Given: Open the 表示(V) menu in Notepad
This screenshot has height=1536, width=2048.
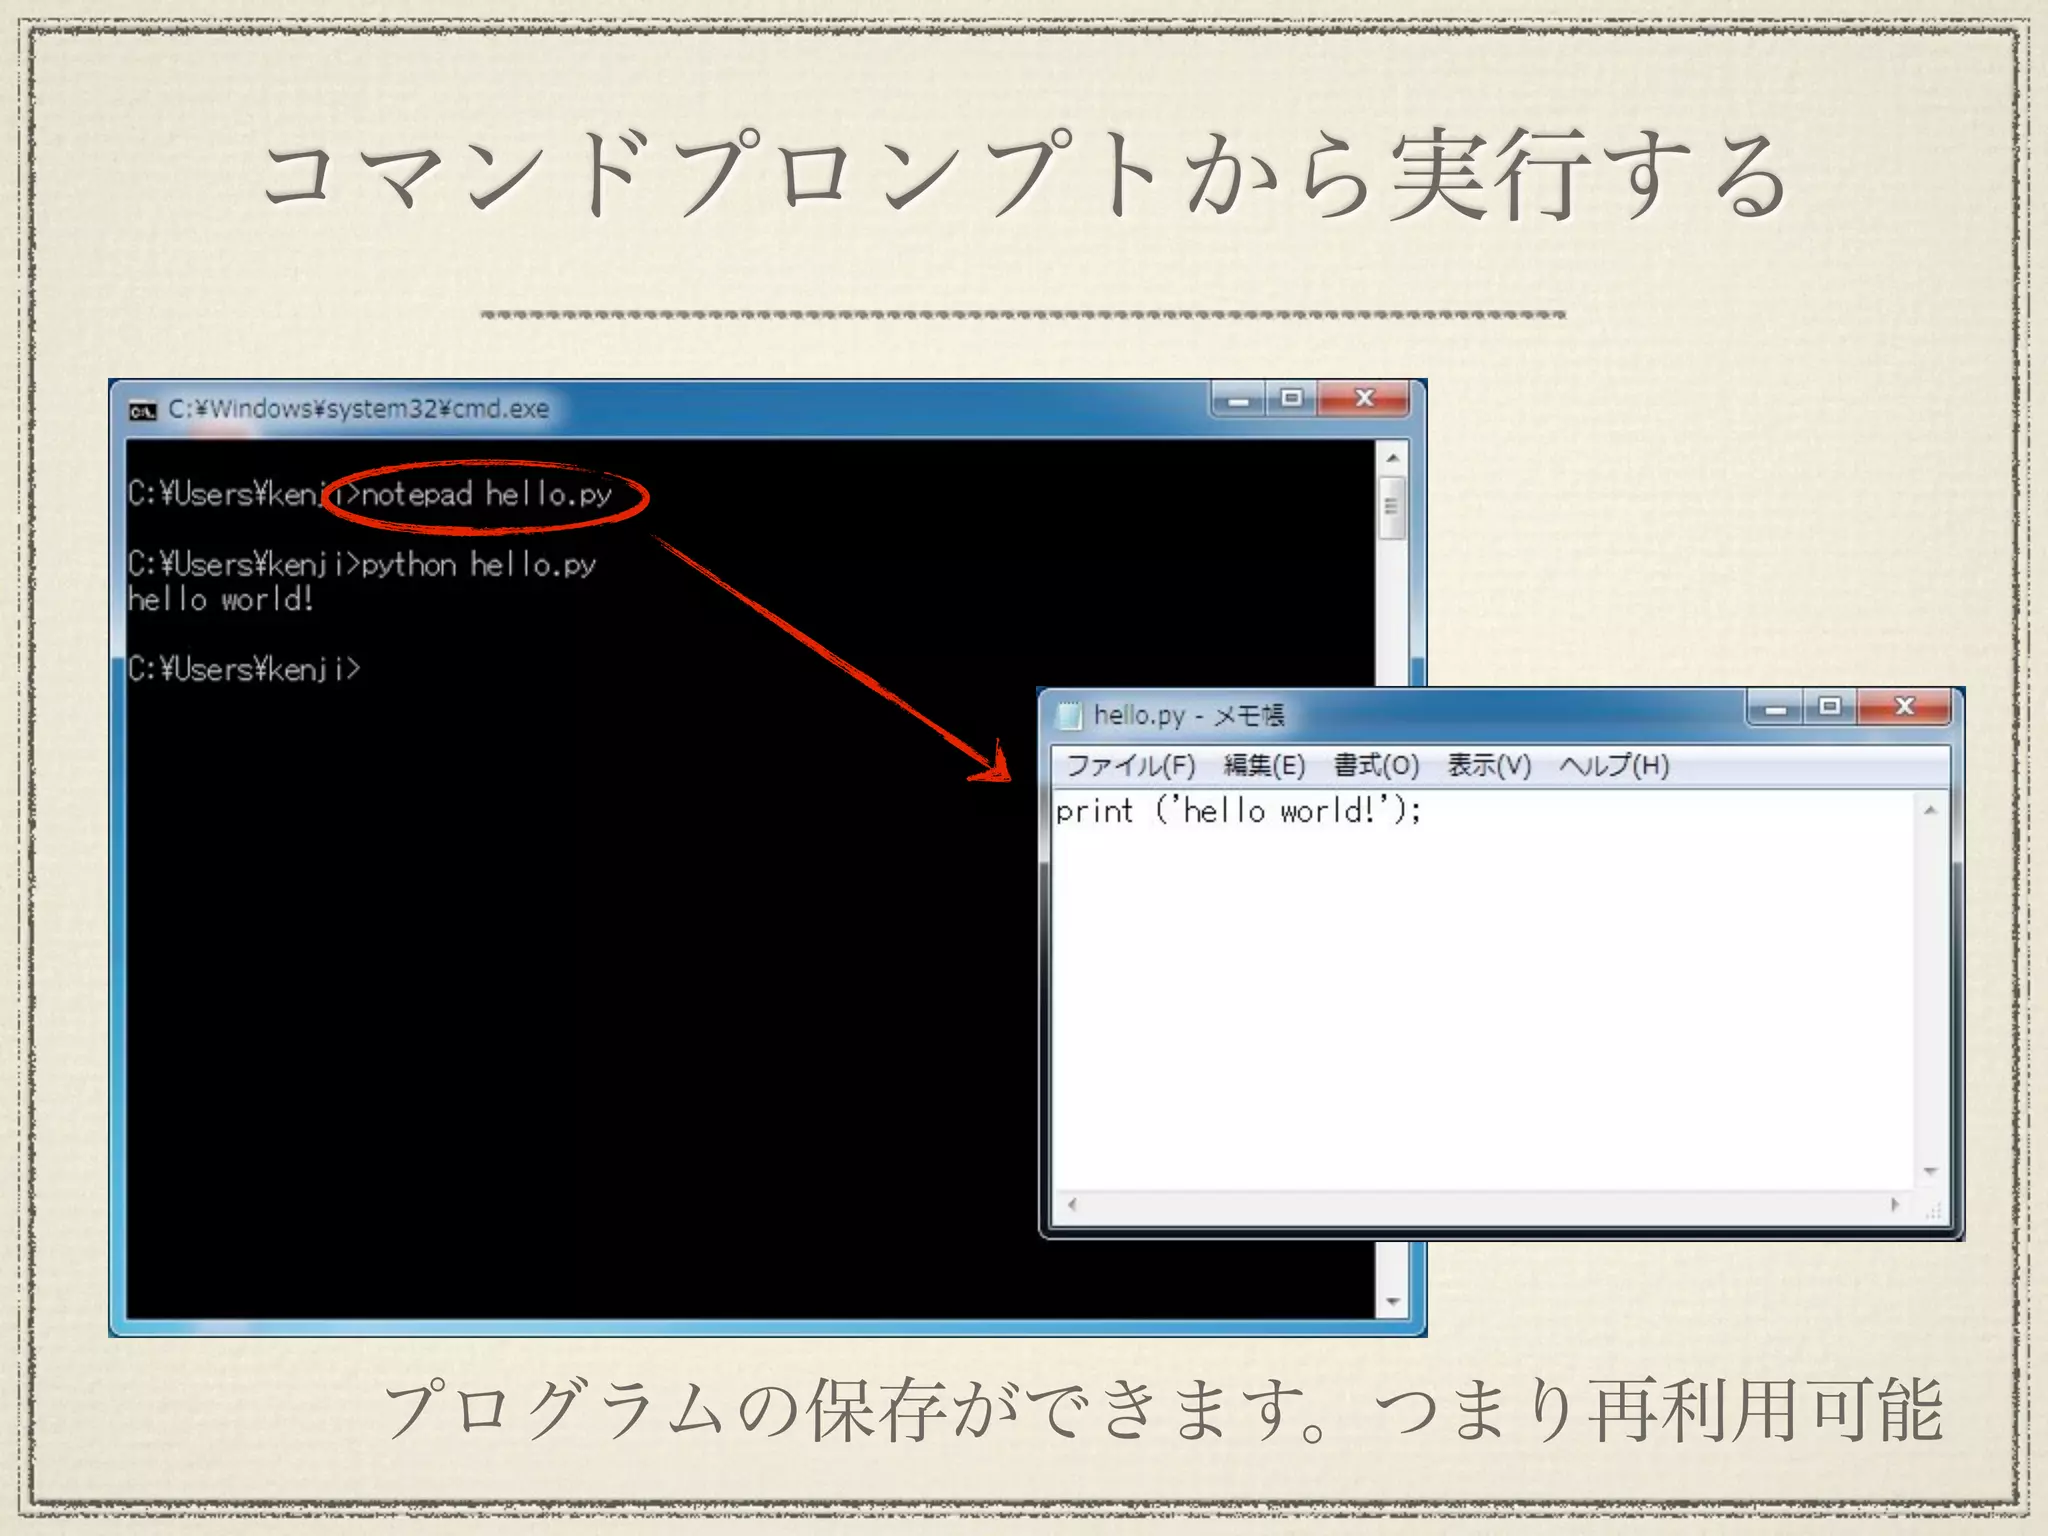Looking at the screenshot, I should 1489,766.
